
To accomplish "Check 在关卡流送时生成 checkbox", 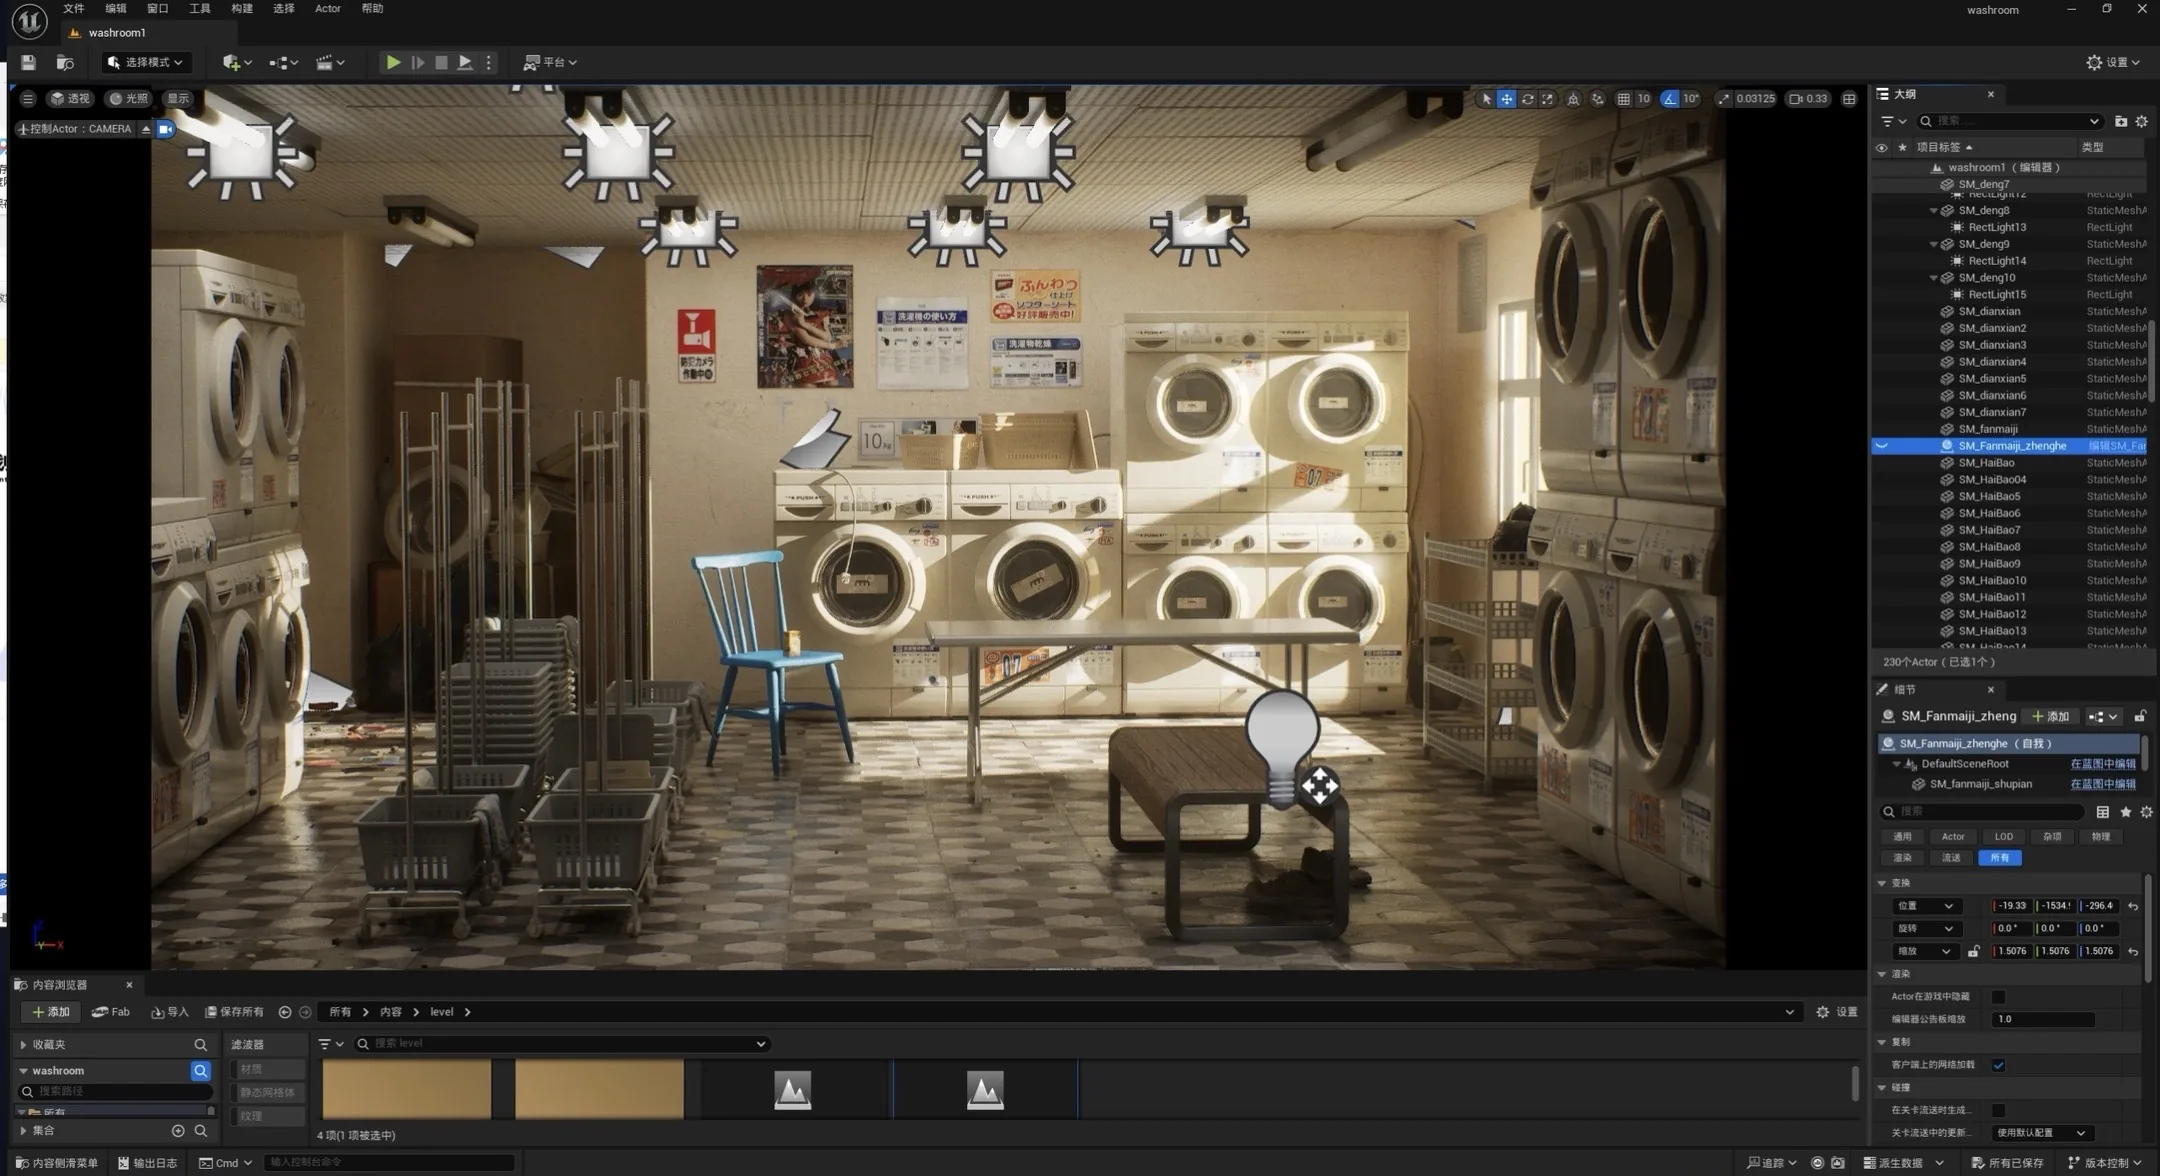I will click(1998, 1110).
